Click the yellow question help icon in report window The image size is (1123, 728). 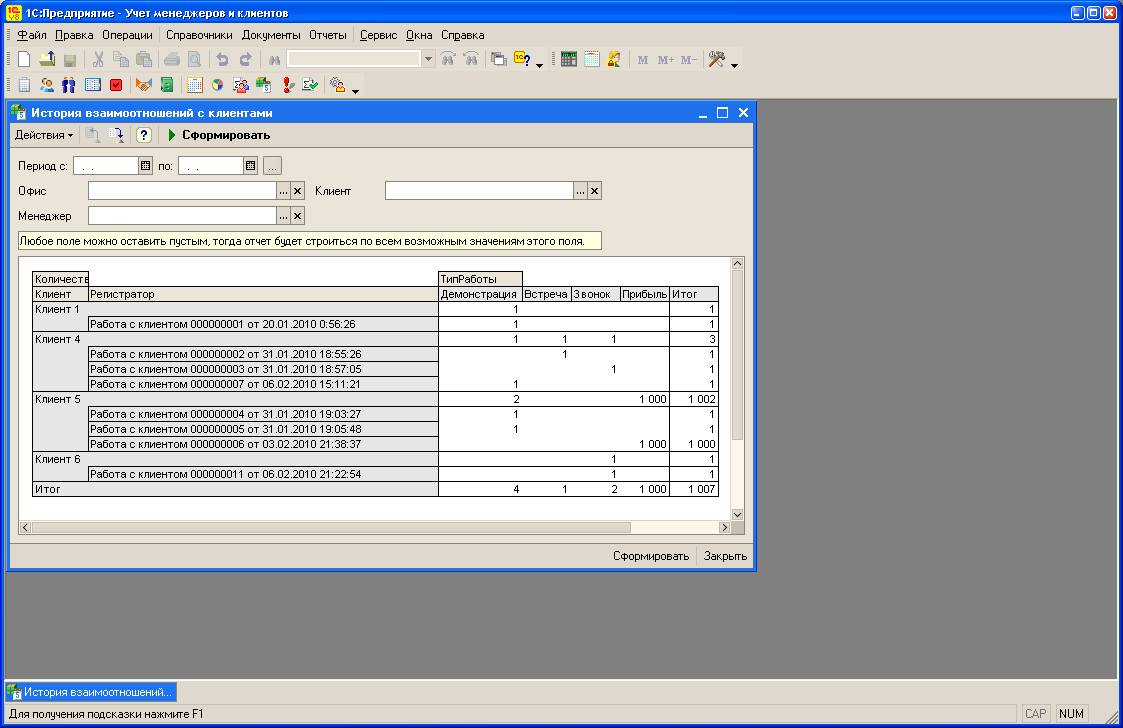[x=143, y=135]
